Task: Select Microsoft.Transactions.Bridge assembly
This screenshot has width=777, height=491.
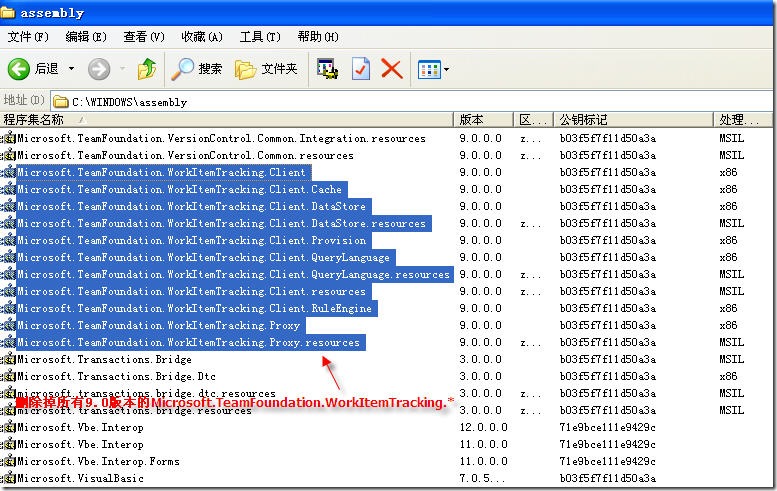Action: click(x=105, y=359)
